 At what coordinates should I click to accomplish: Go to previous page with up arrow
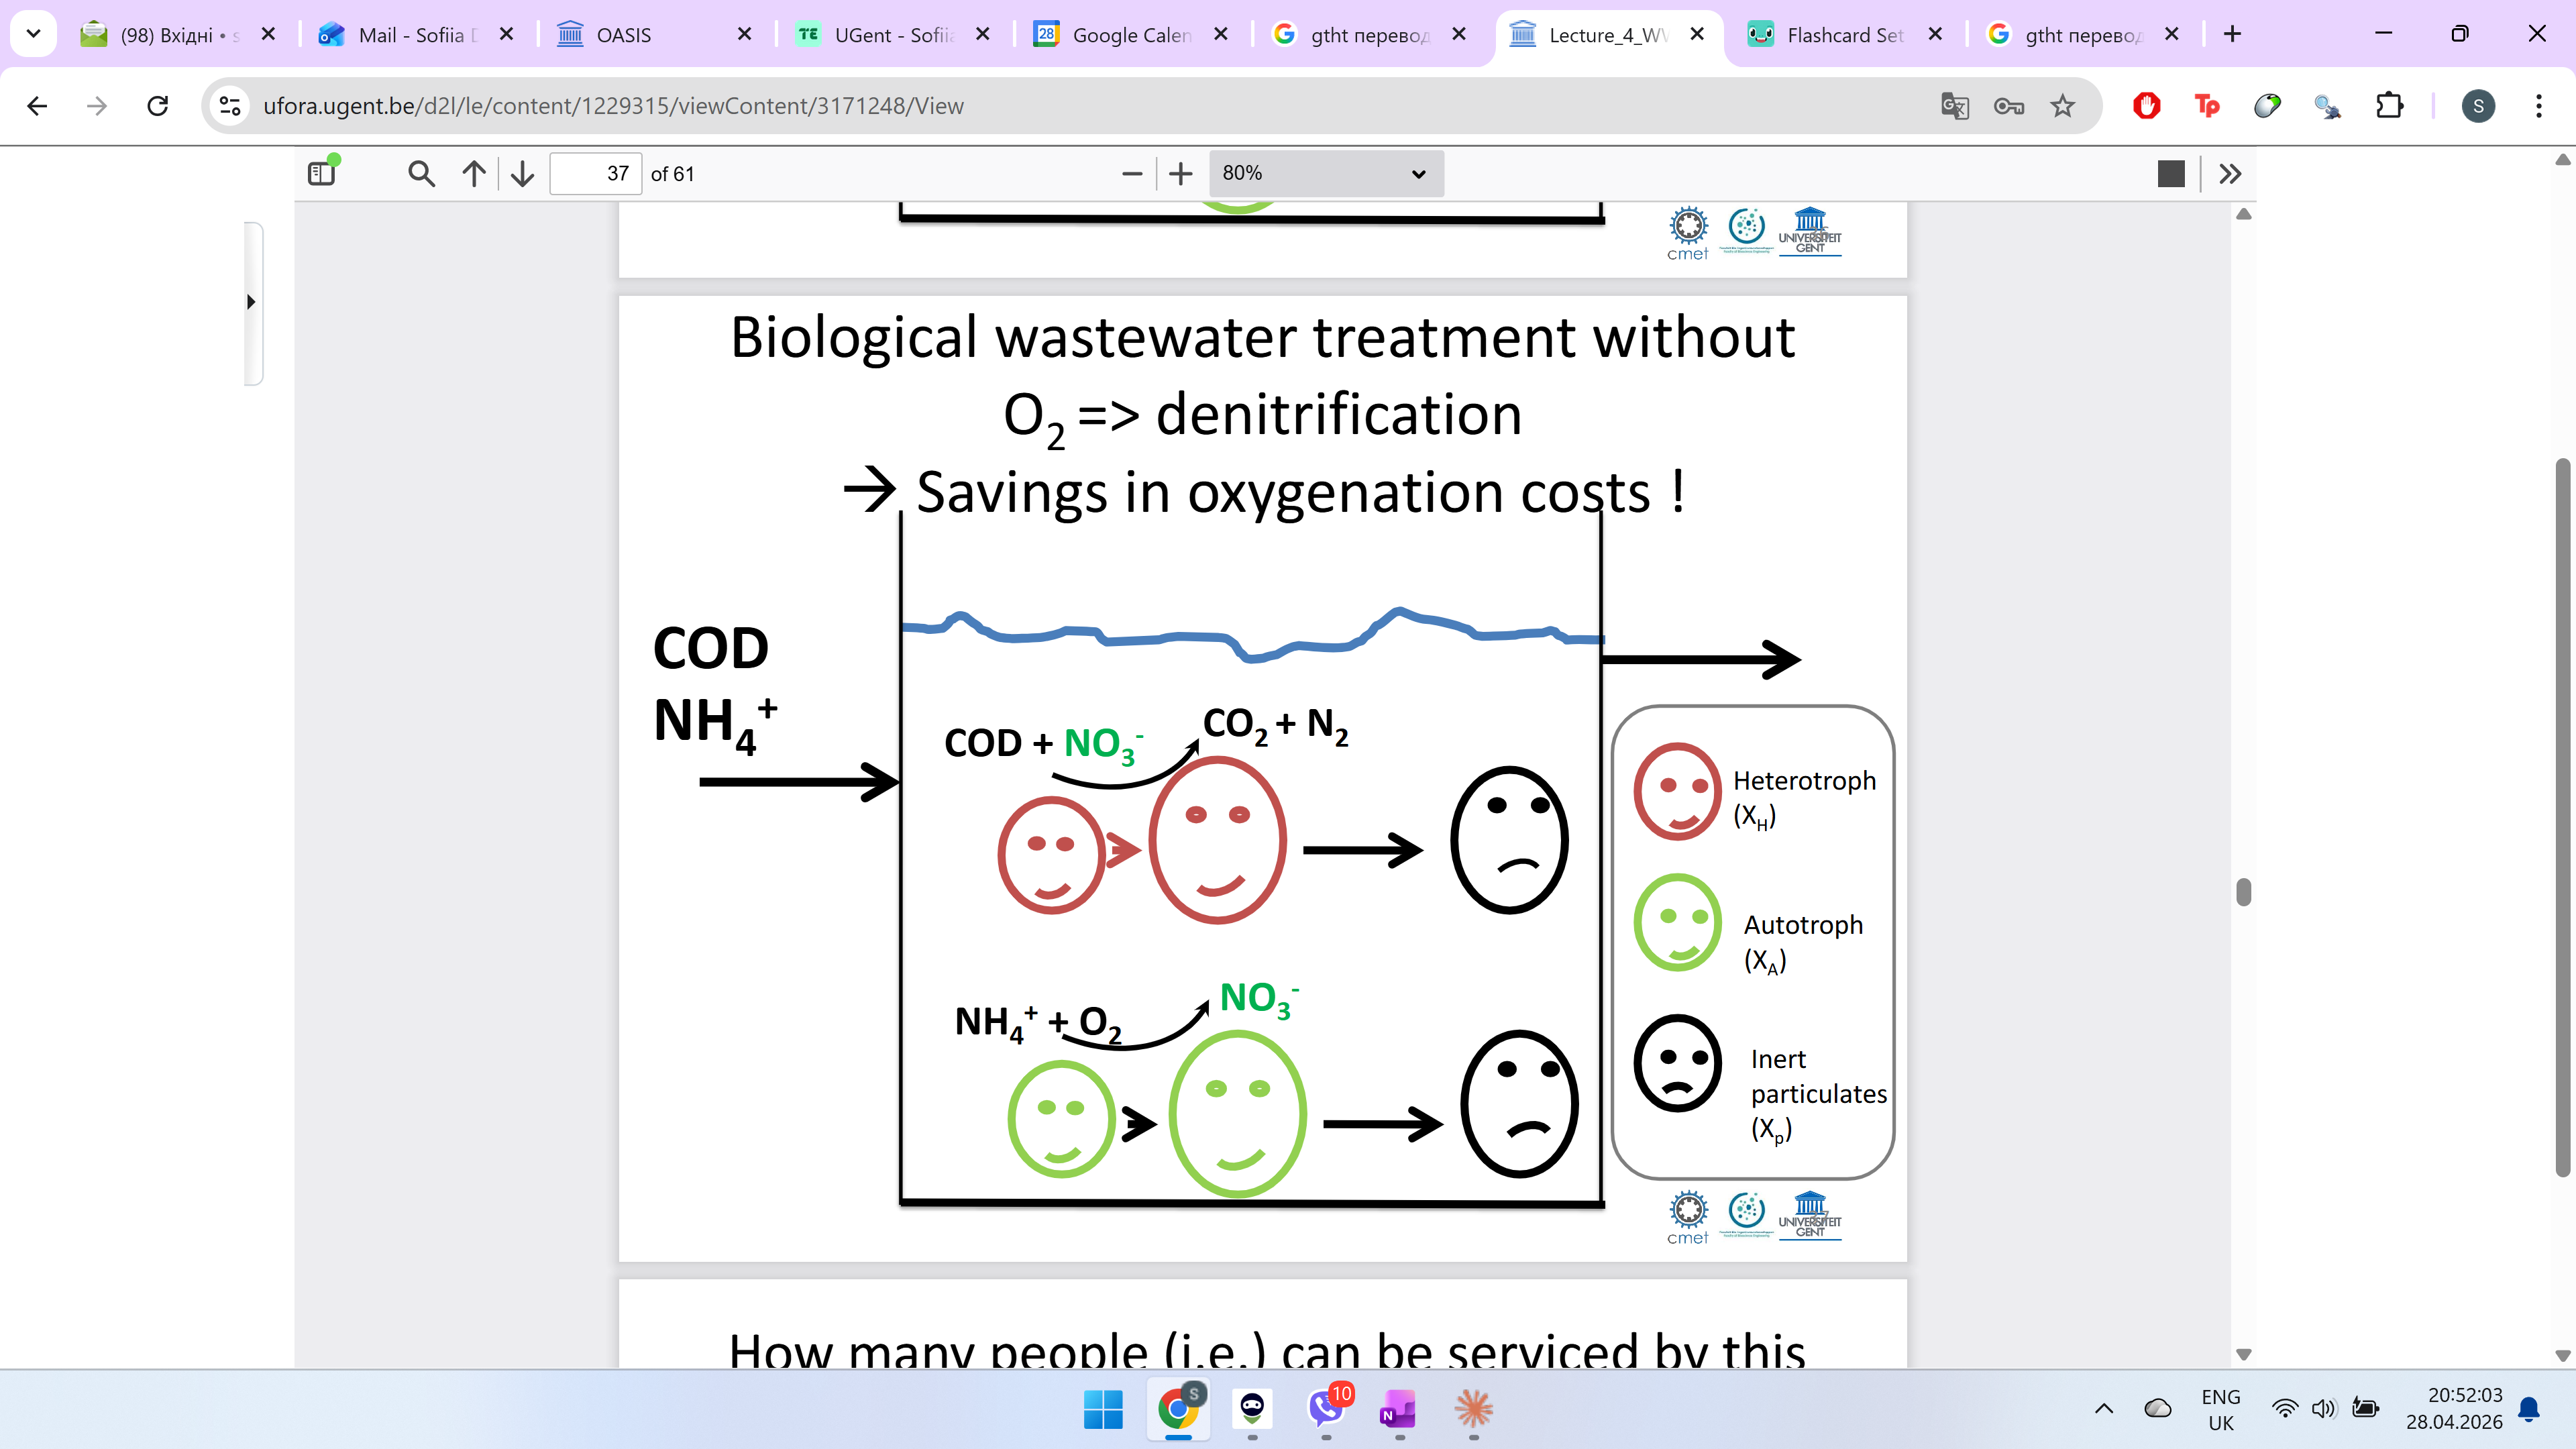coord(474,174)
